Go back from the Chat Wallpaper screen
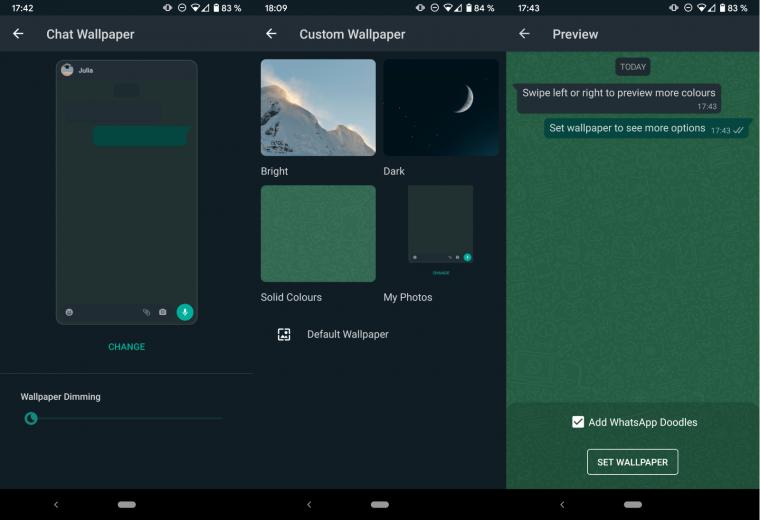Image resolution: width=760 pixels, height=520 pixels. point(18,33)
